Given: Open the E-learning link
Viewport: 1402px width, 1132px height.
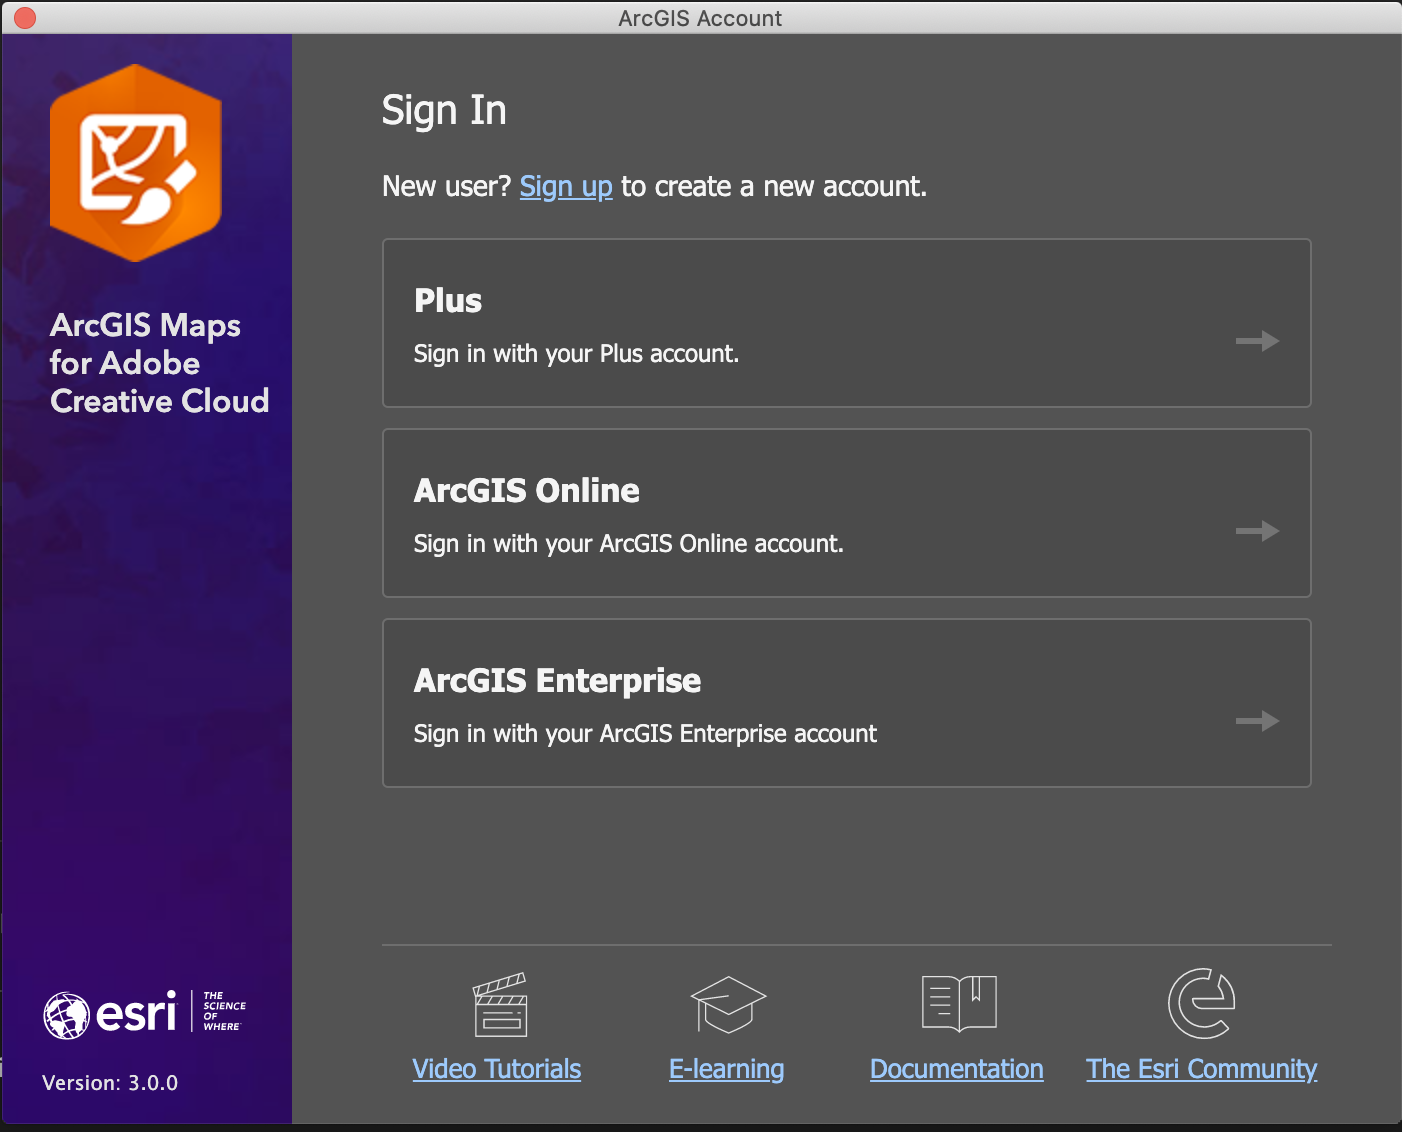Looking at the screenshot, I should [727, 1069].
